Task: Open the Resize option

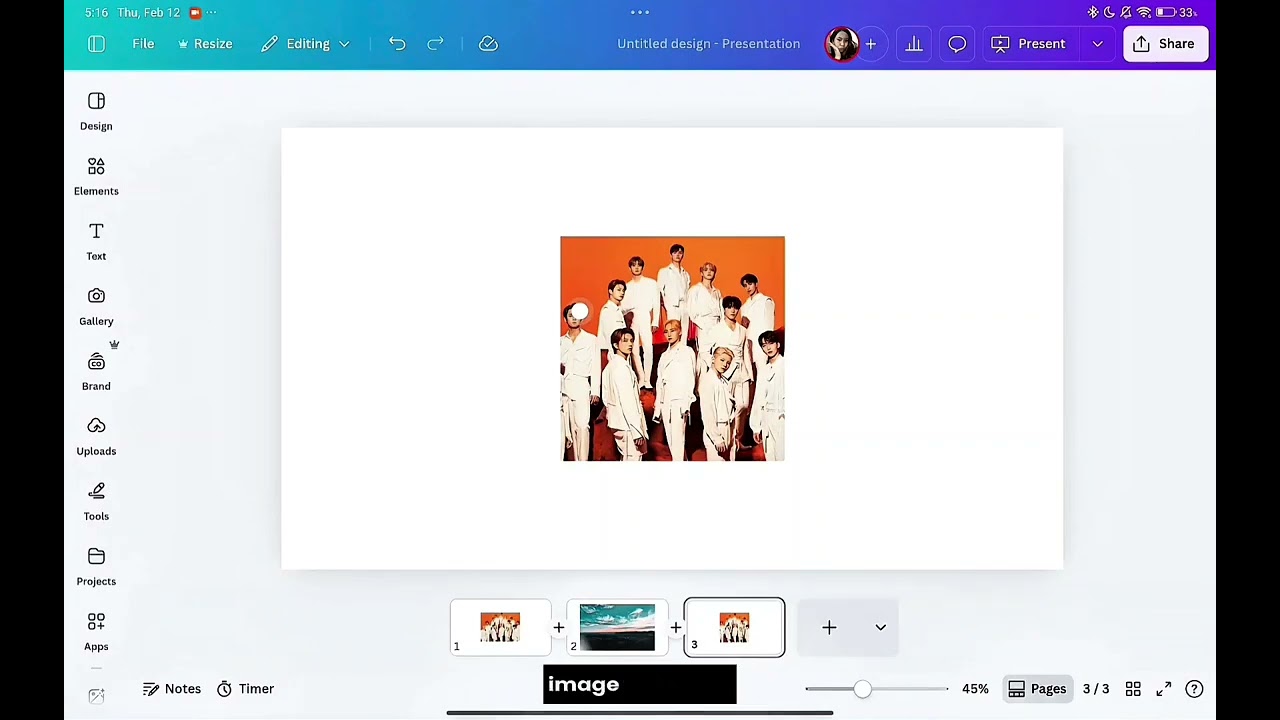Action: pyautogui.click(x=205, y=44)
